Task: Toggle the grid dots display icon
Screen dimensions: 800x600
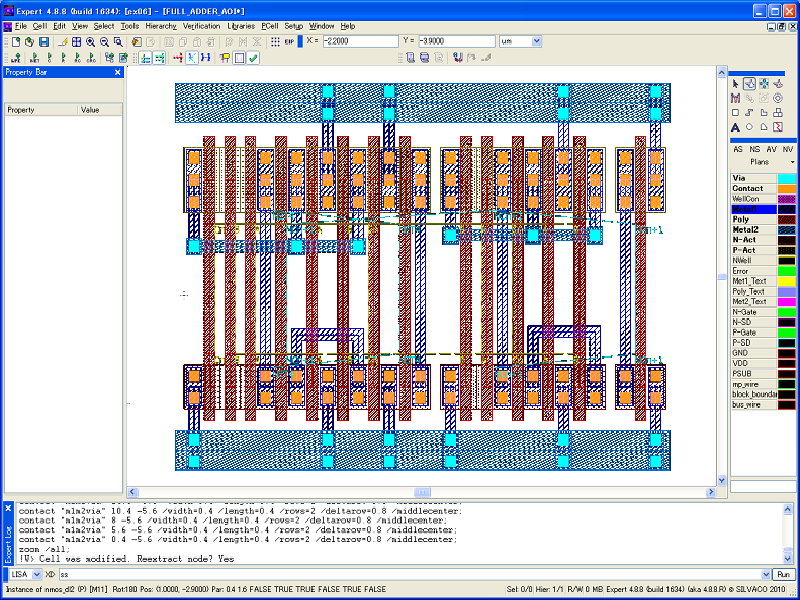Action: (x=274, y=42)
